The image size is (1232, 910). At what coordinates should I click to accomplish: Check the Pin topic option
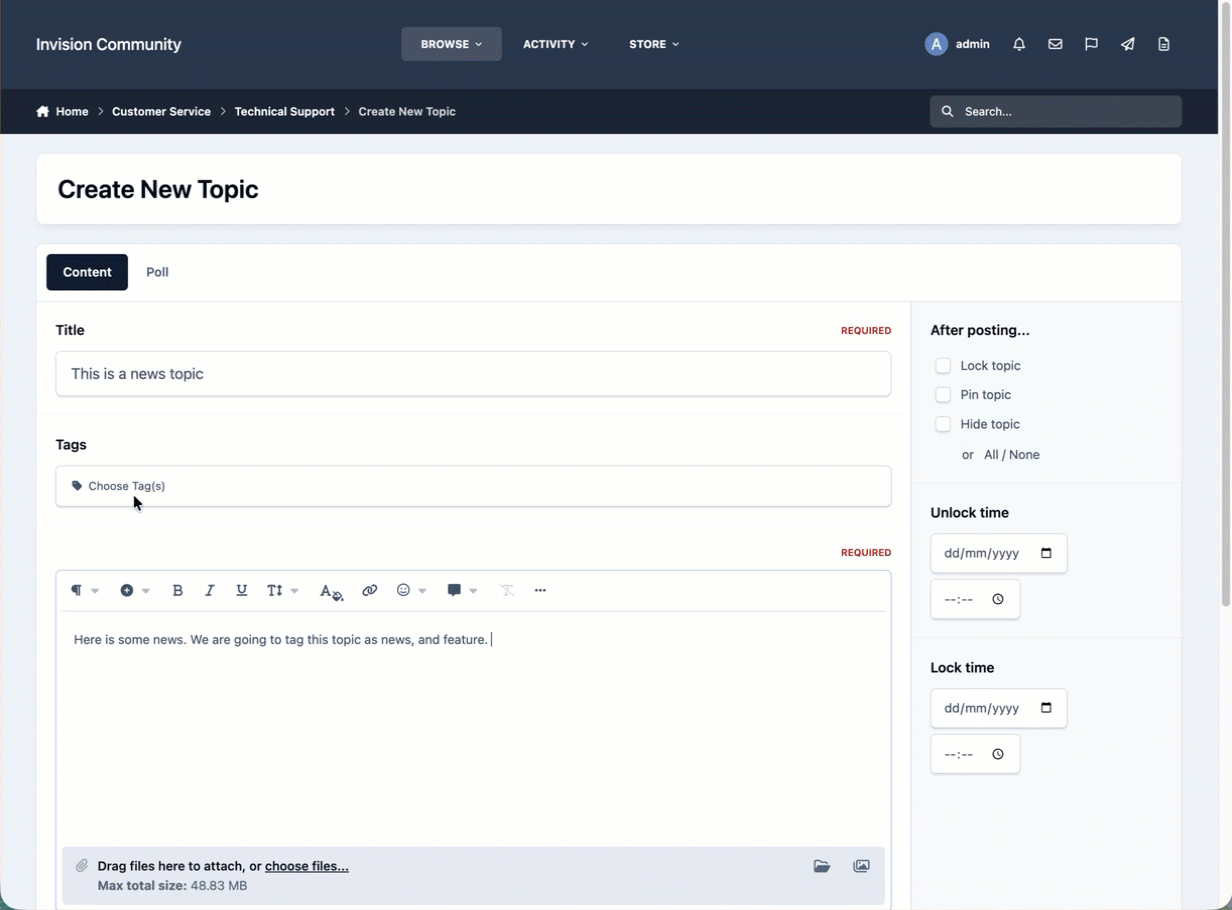point(943,394)
